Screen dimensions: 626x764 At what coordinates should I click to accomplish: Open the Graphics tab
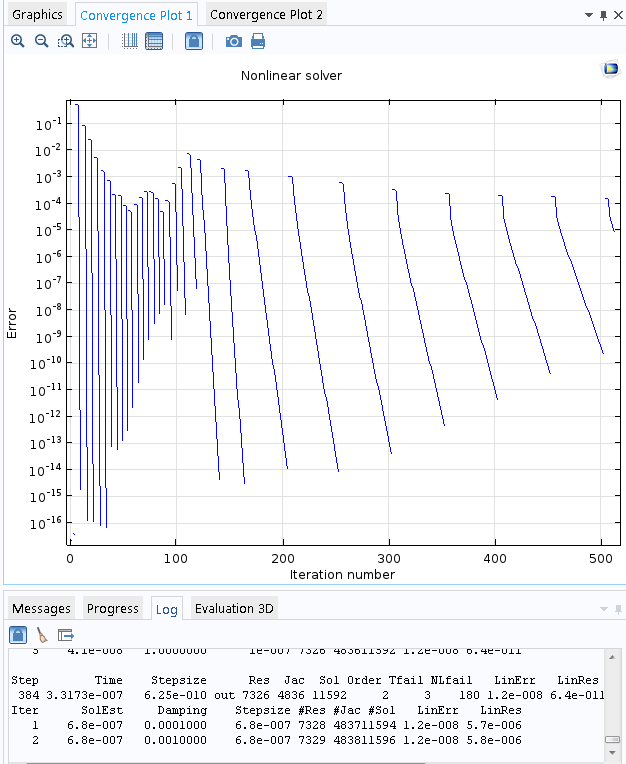tap(37, 15)
